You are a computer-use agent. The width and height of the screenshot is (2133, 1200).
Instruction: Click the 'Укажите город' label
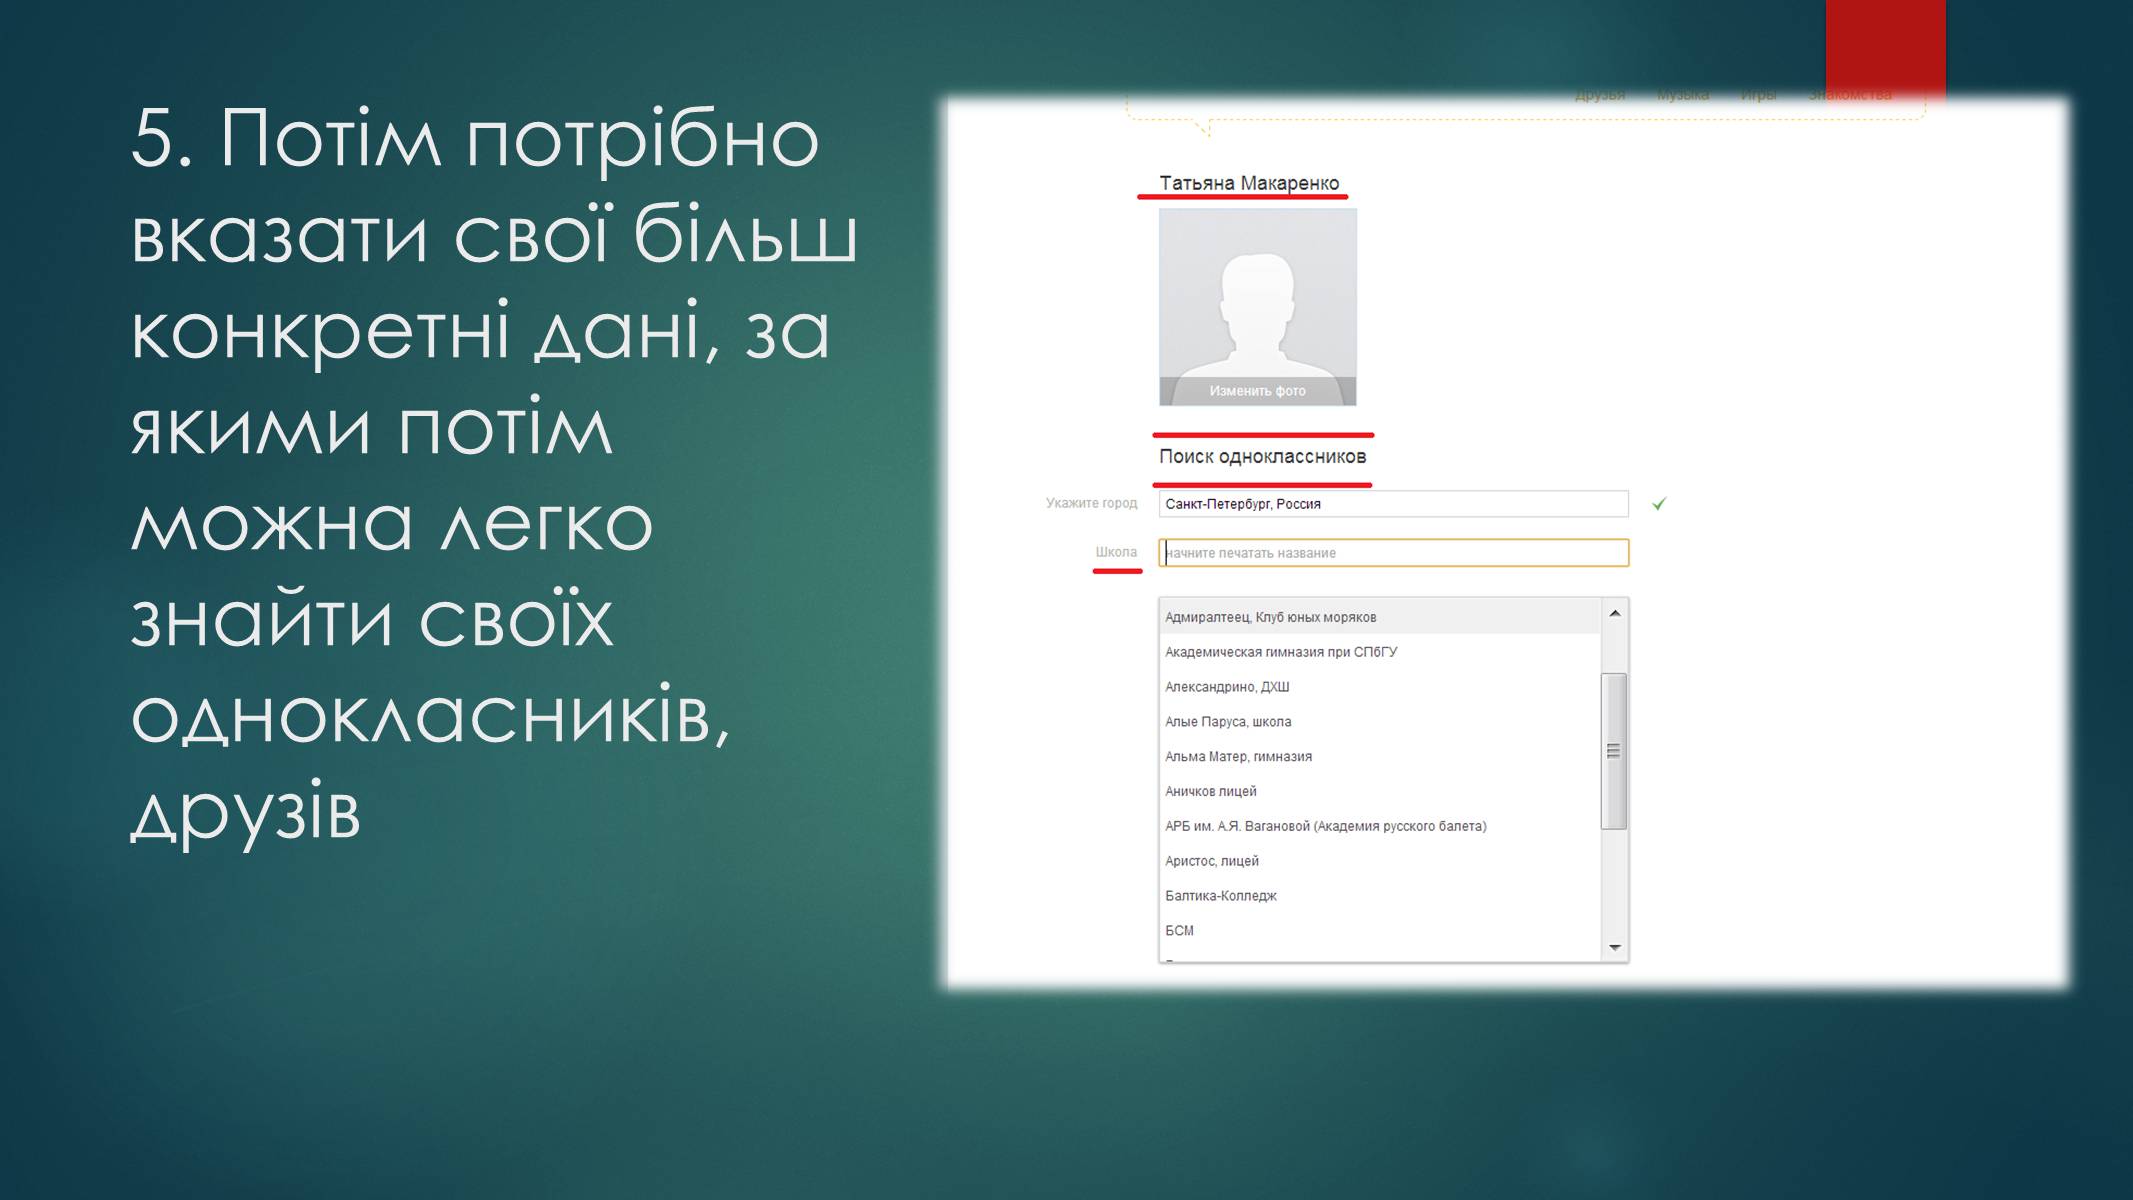pyautogui.click(x=1092, y=503)
